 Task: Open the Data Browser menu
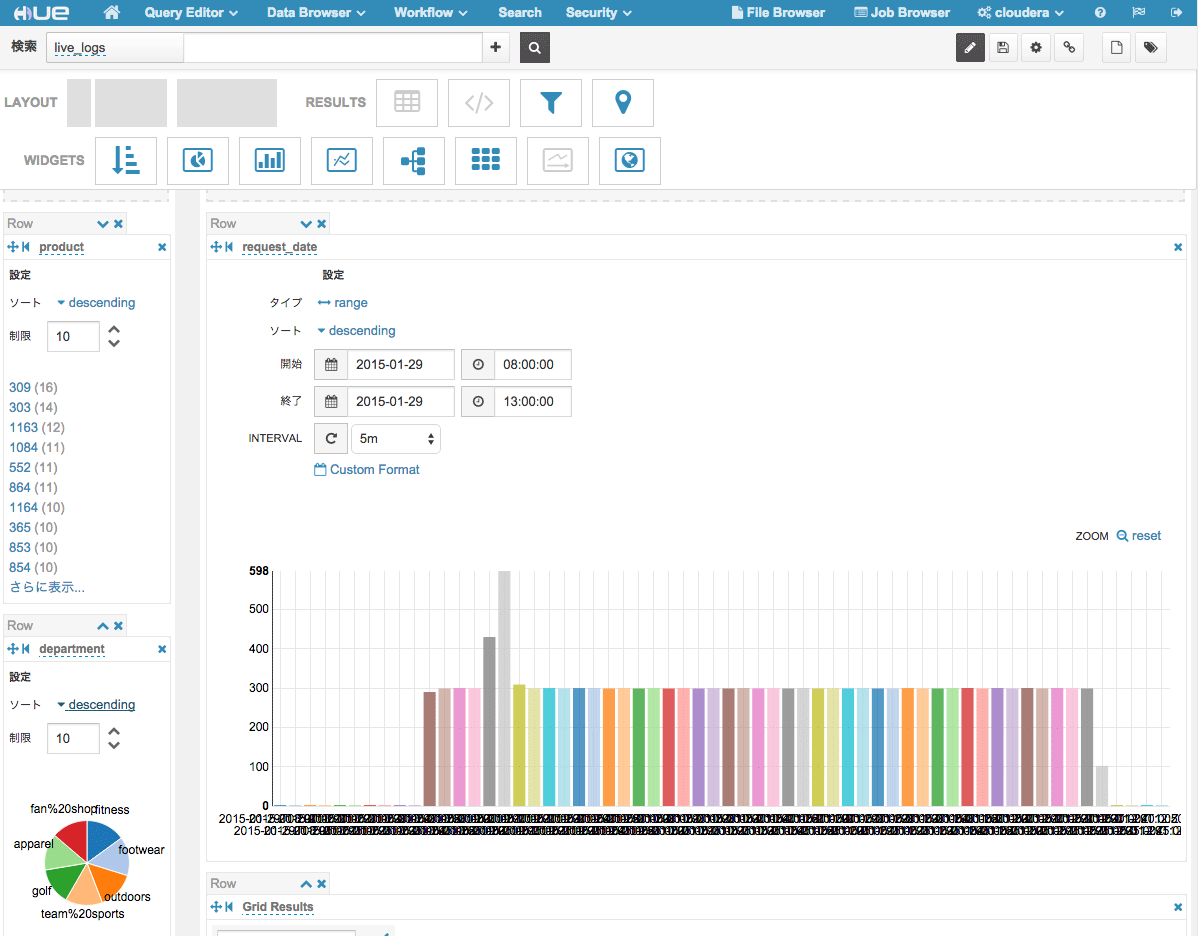(316, 12)
